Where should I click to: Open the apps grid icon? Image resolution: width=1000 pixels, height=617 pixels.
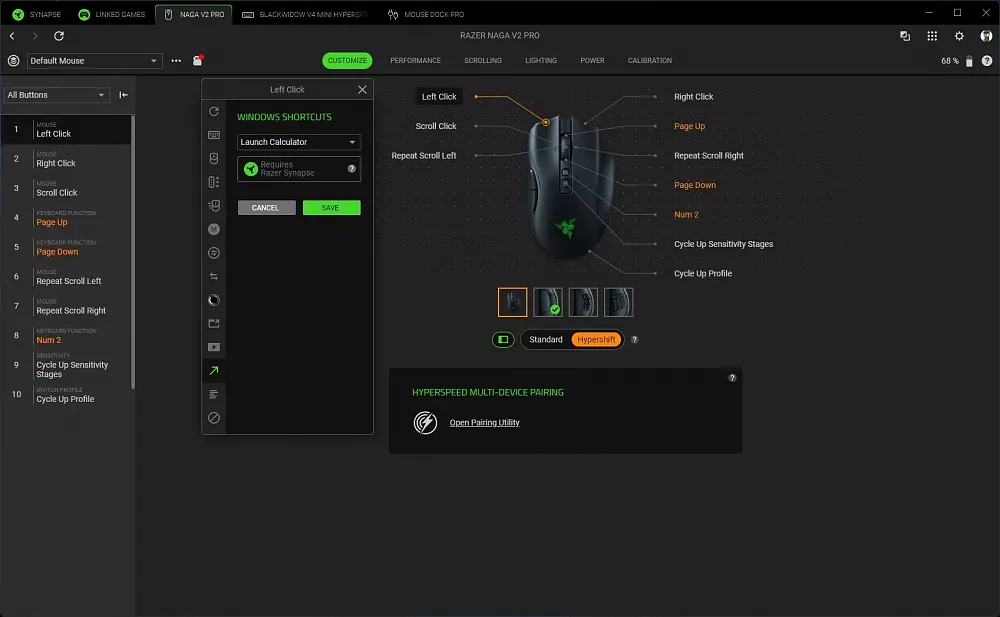coord(932,36)
